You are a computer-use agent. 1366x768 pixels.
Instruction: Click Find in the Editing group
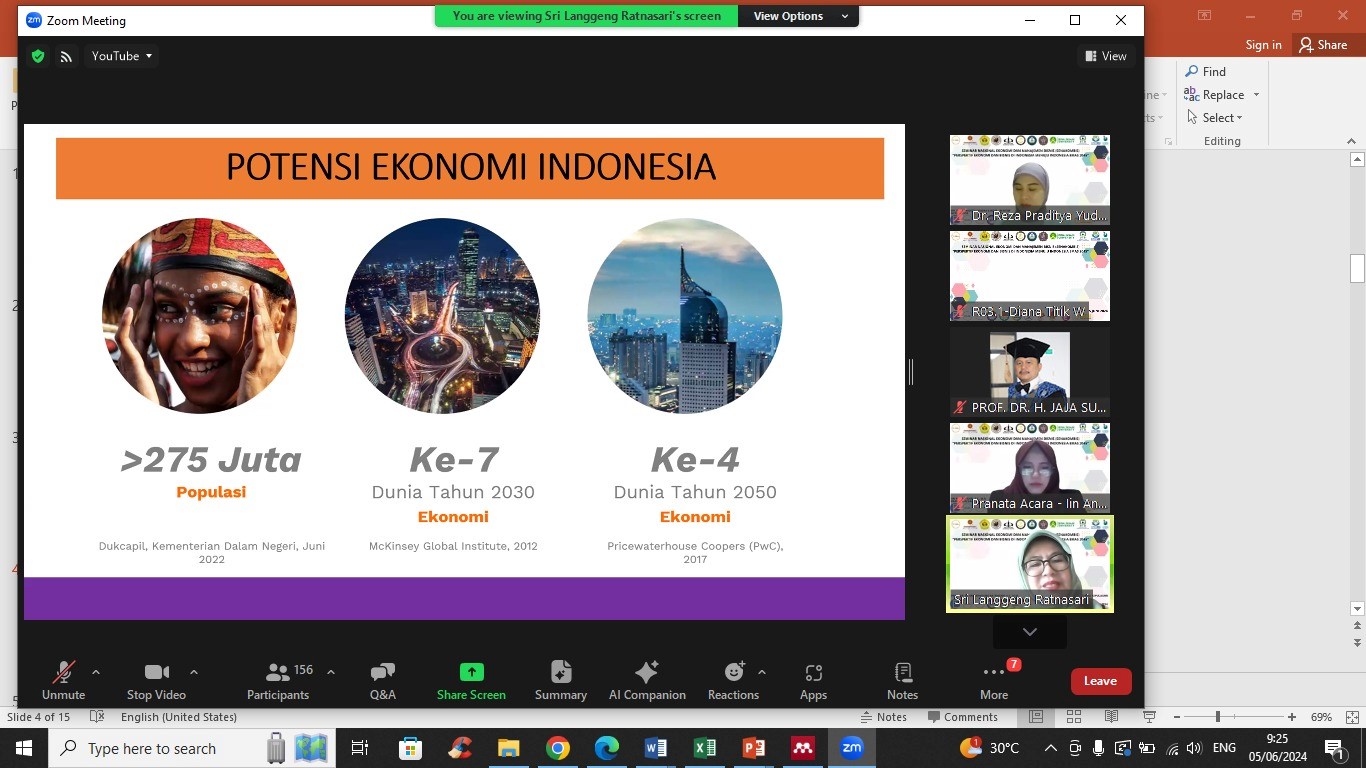[x=1206, y=71]
